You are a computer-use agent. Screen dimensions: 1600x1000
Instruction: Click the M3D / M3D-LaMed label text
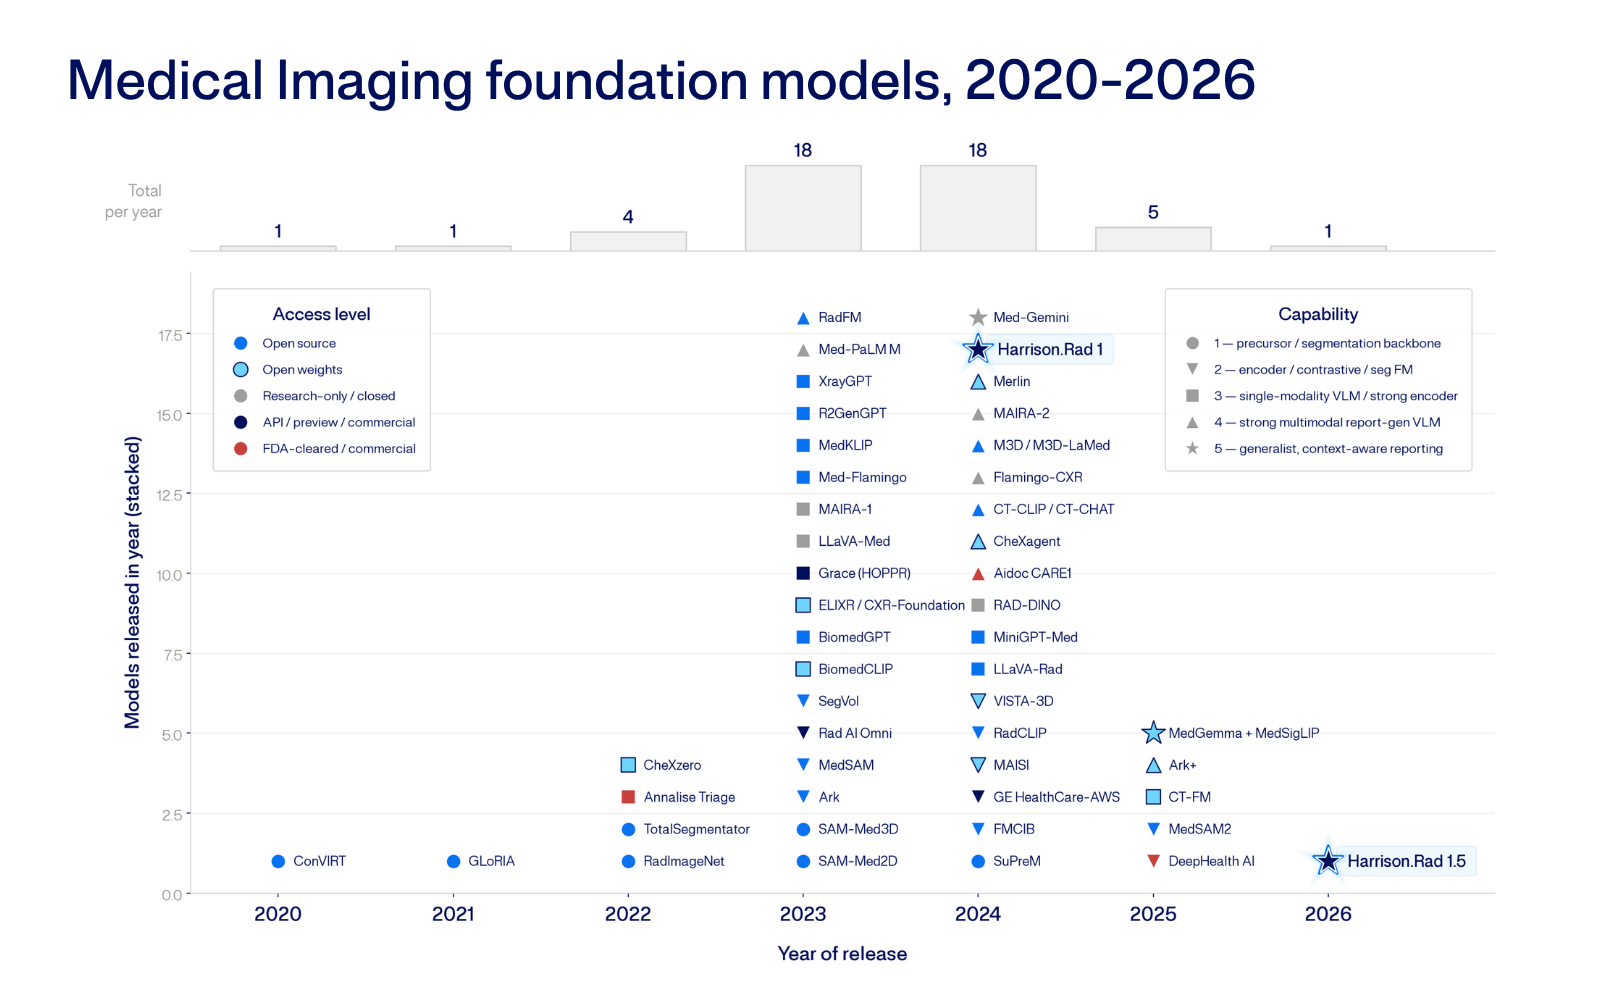(1051, 445)
